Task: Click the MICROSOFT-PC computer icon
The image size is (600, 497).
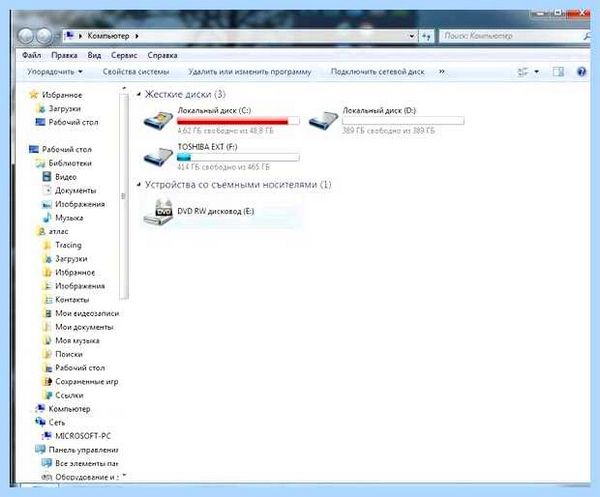Action: pyautogui.click(x=47, y=436)
